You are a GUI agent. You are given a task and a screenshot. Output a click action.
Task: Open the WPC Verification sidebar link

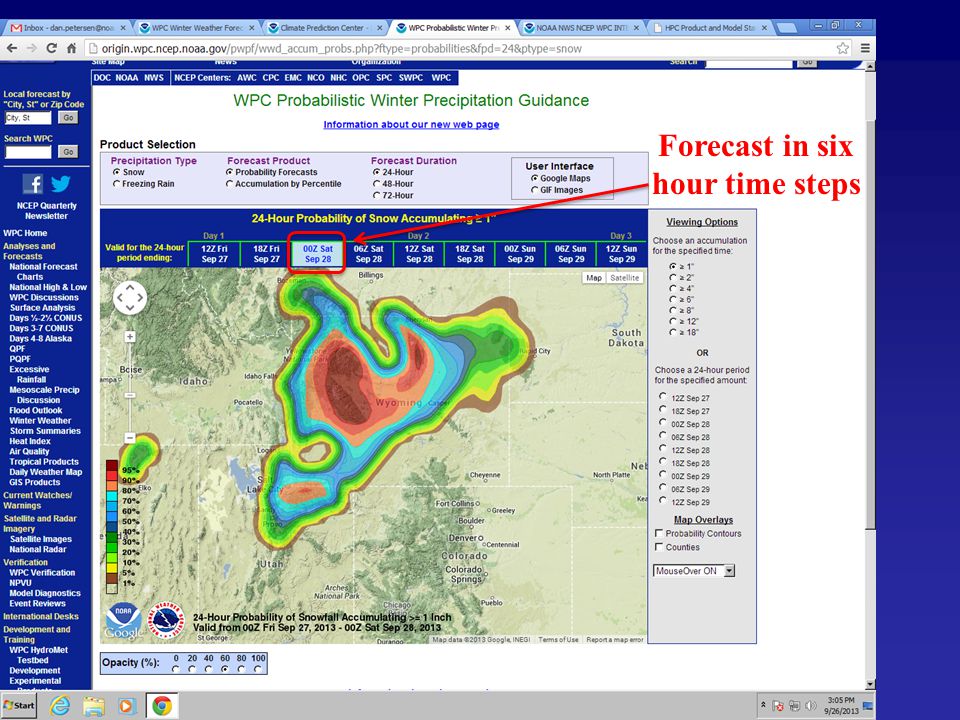point(42,572)
